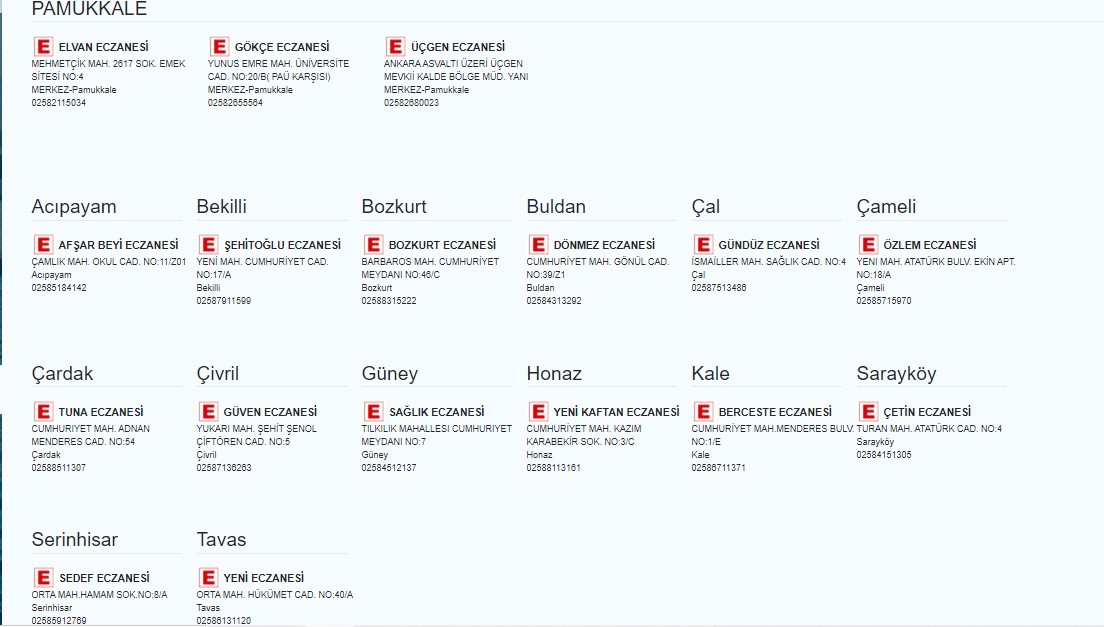Click the E icon next to Dönmez Eczanesi
Viewport: 1104px width, 627px height.
click(538, 245)
